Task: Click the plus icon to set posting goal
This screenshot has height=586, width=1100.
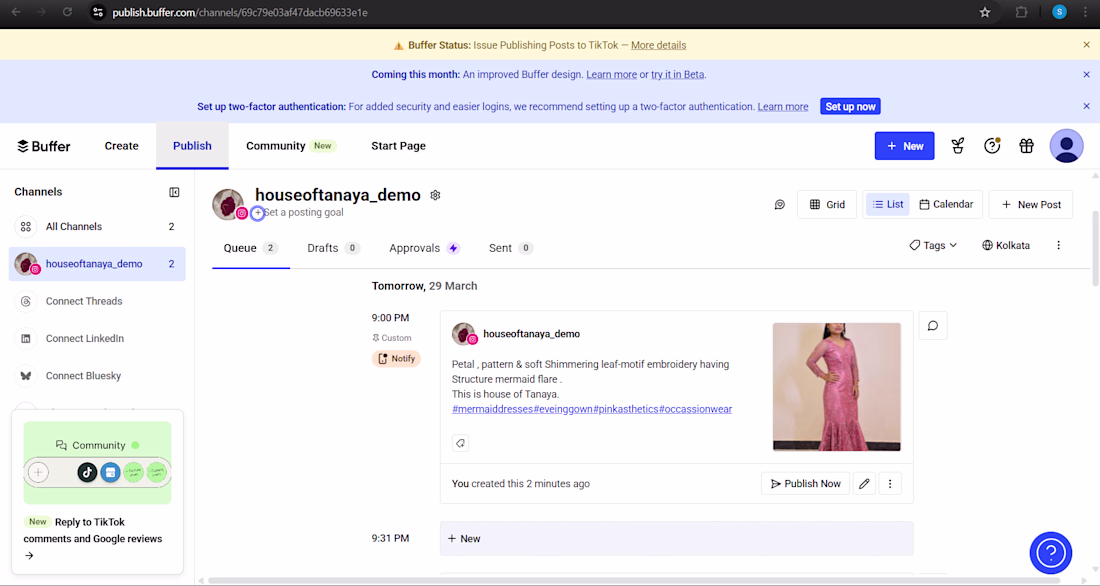Action: click(x=257, y=213)
